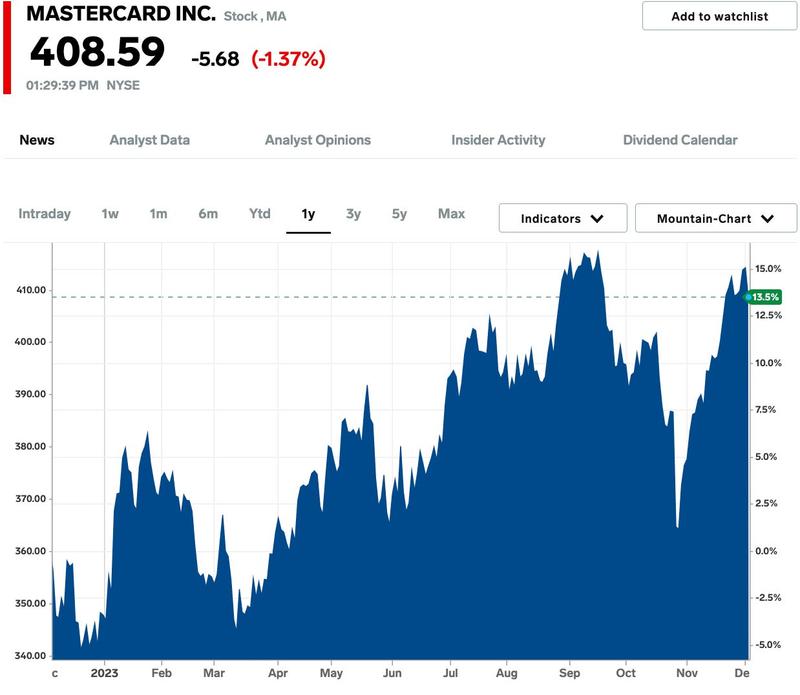Click the 0.0% percent axis label
This screenshot has width=800, height=695.
click(766, 551)
